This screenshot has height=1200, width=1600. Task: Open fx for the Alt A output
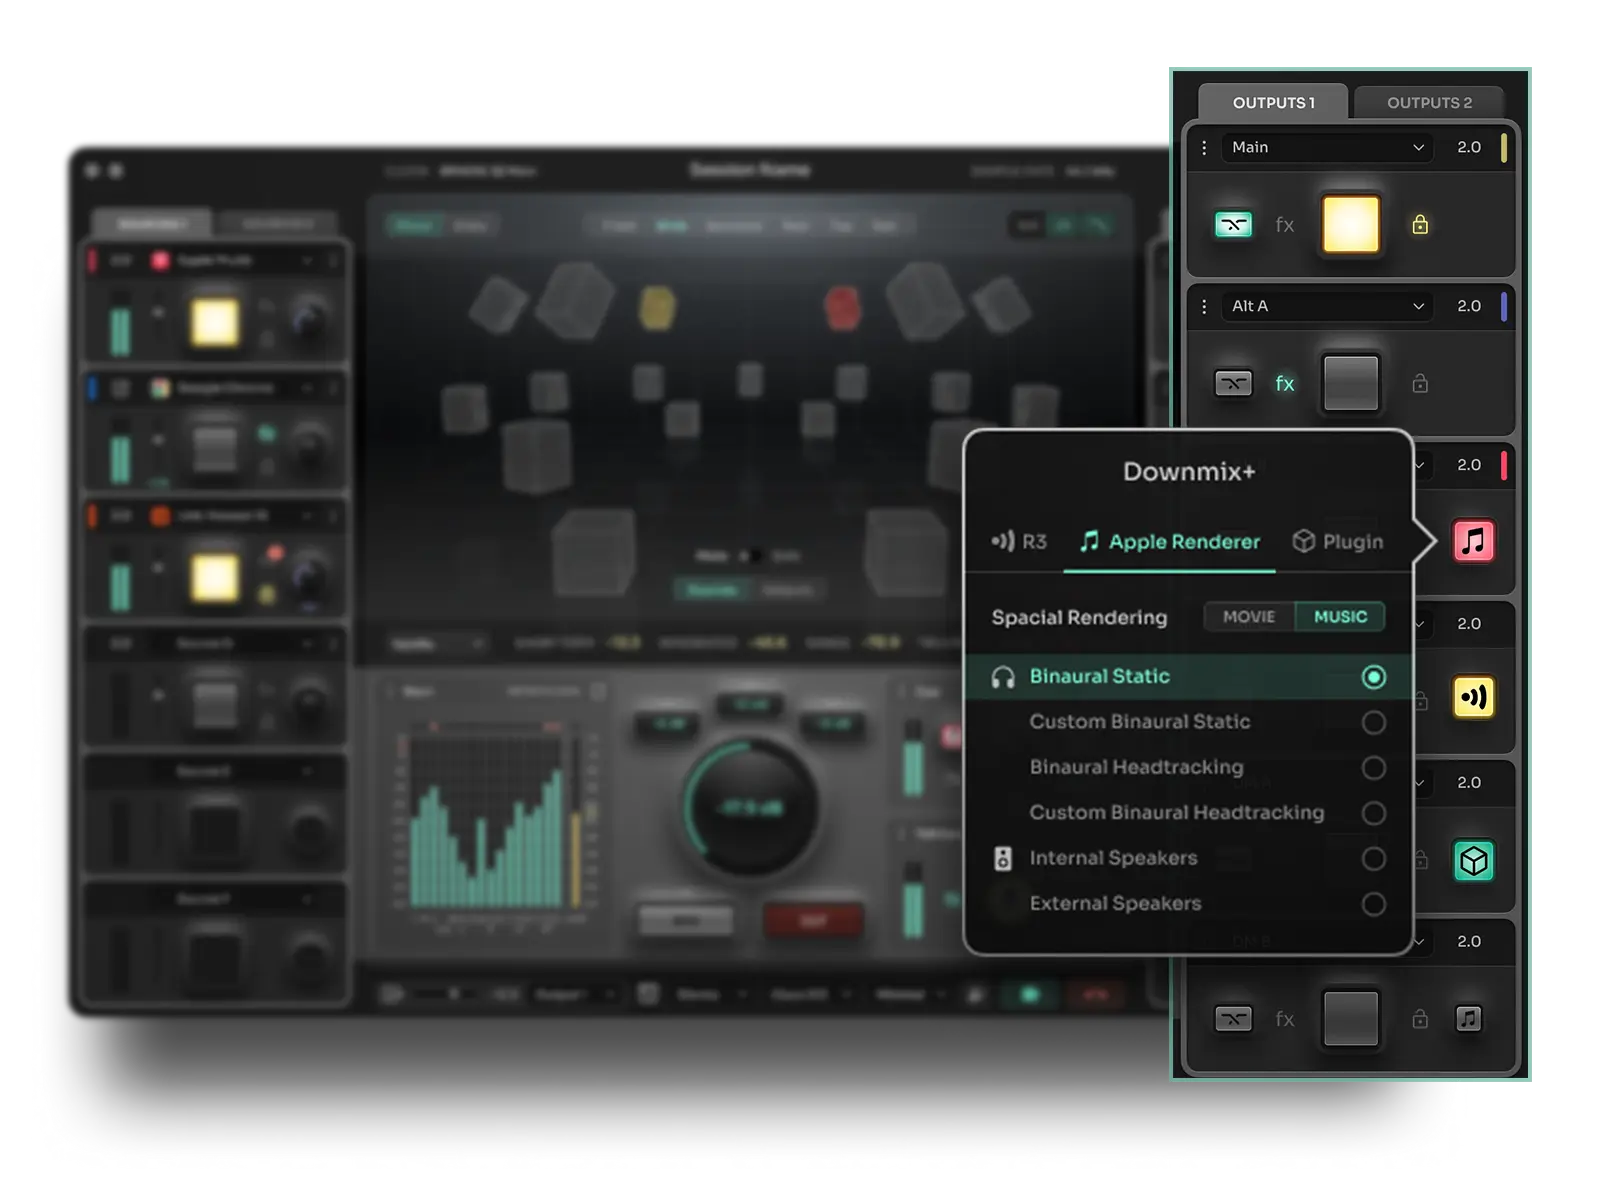point(1285,383)
